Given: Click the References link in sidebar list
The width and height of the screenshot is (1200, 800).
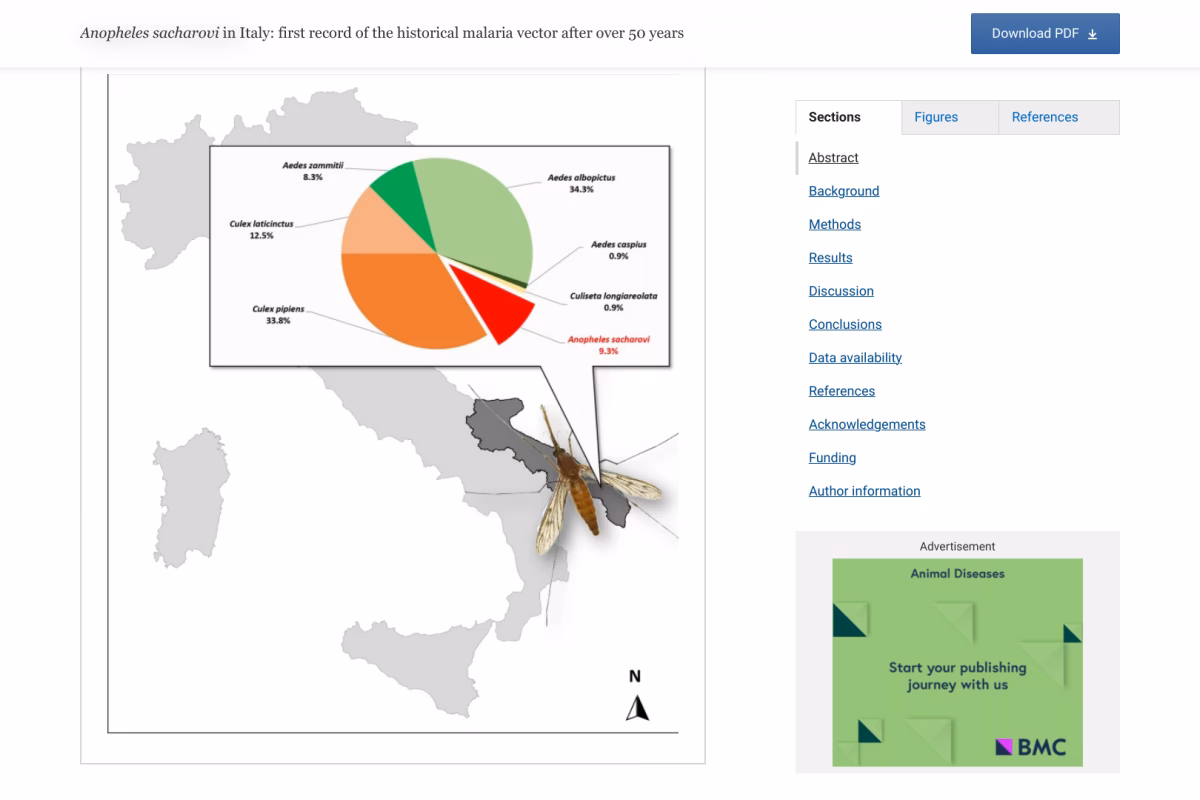Looking at the screenshot, I should pyautogui.click(x=841, y=391).
